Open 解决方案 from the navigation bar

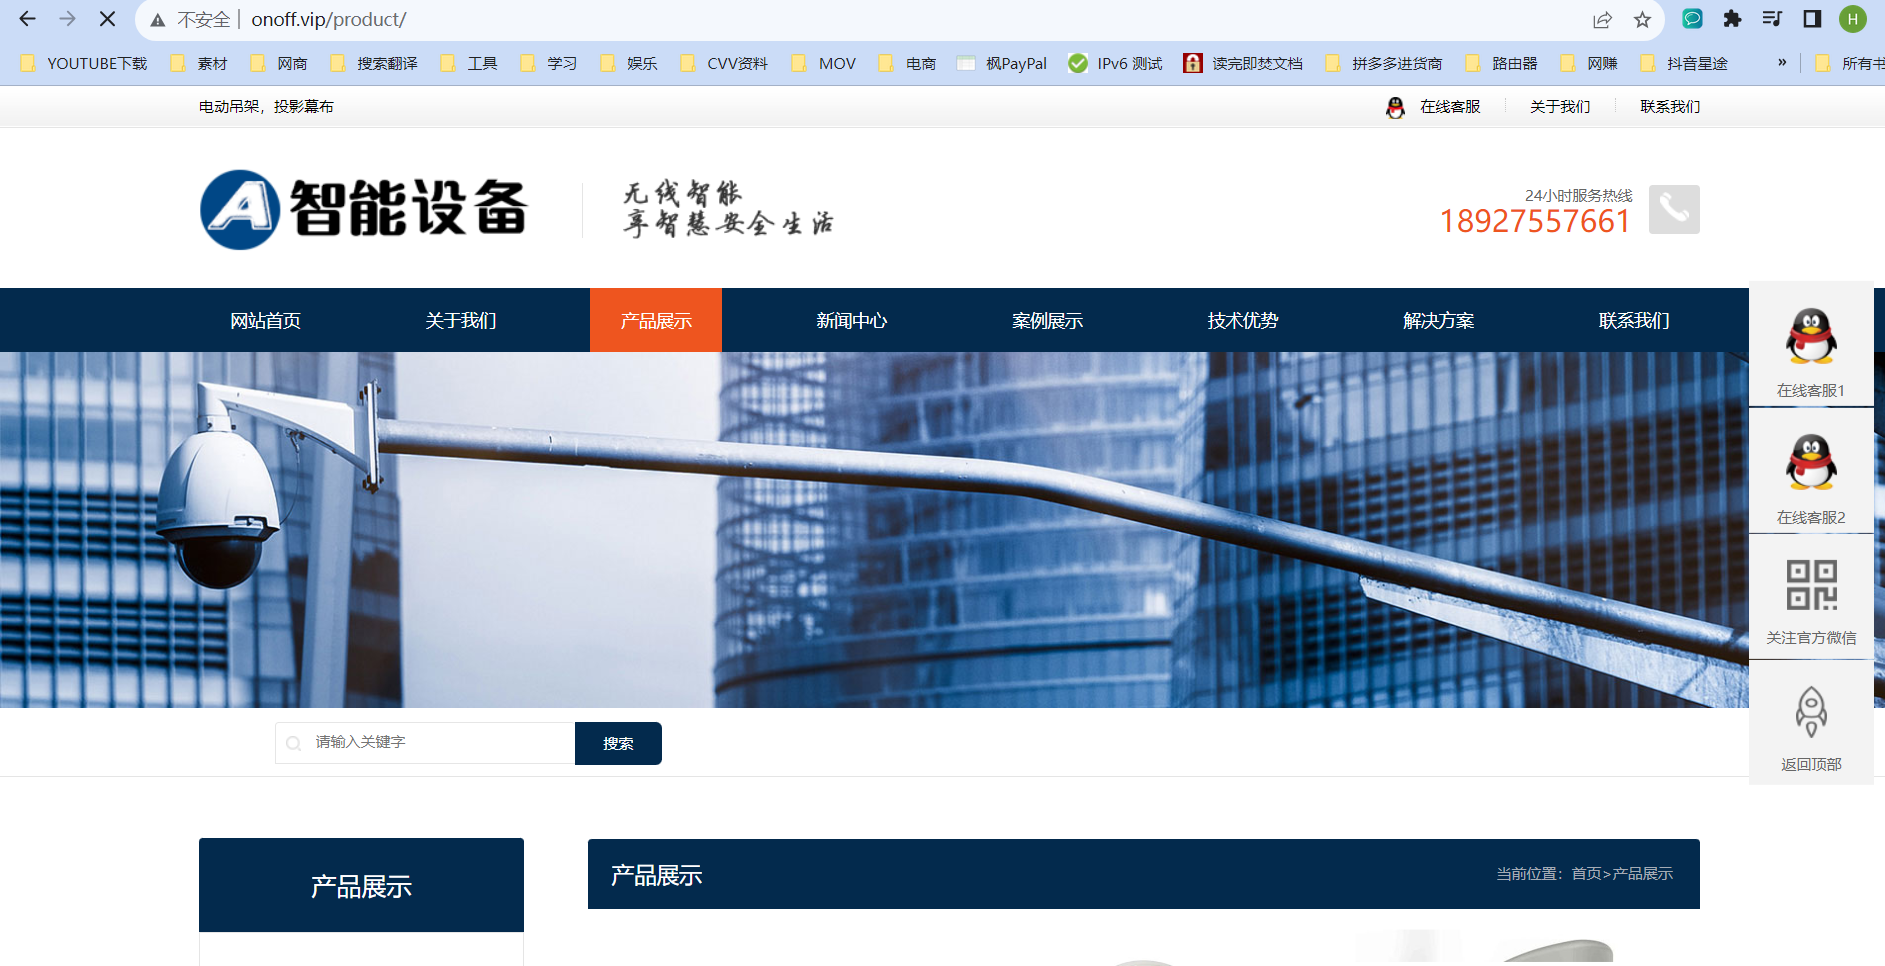pos(1438,320)
